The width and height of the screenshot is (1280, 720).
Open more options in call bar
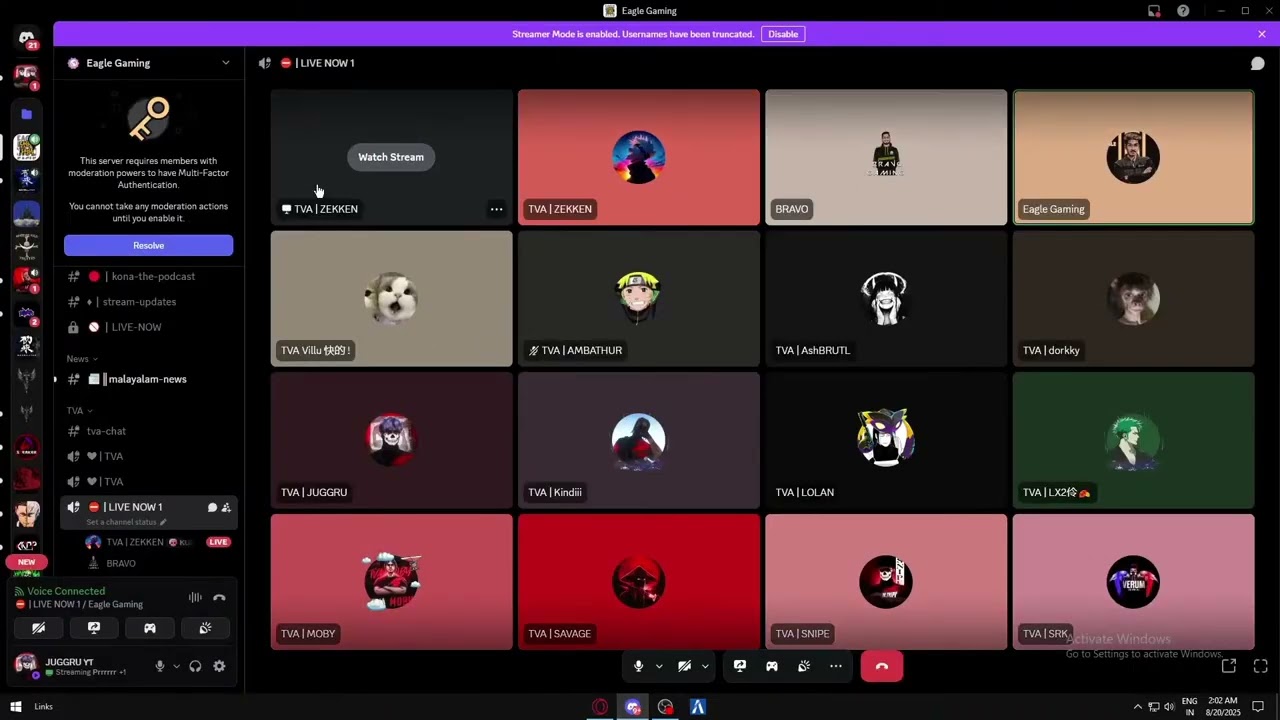tap(836, 666)
